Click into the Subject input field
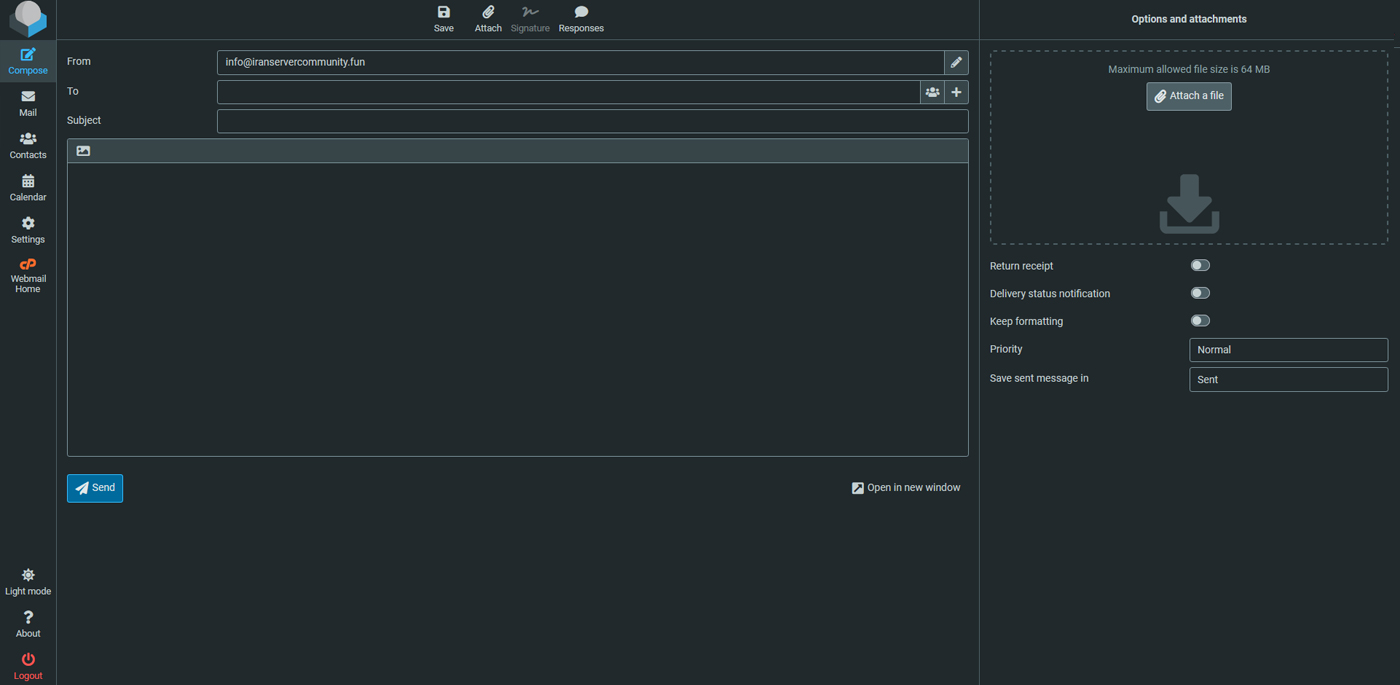This screenshot has height=685, width=1400. [x=592, y=121]
